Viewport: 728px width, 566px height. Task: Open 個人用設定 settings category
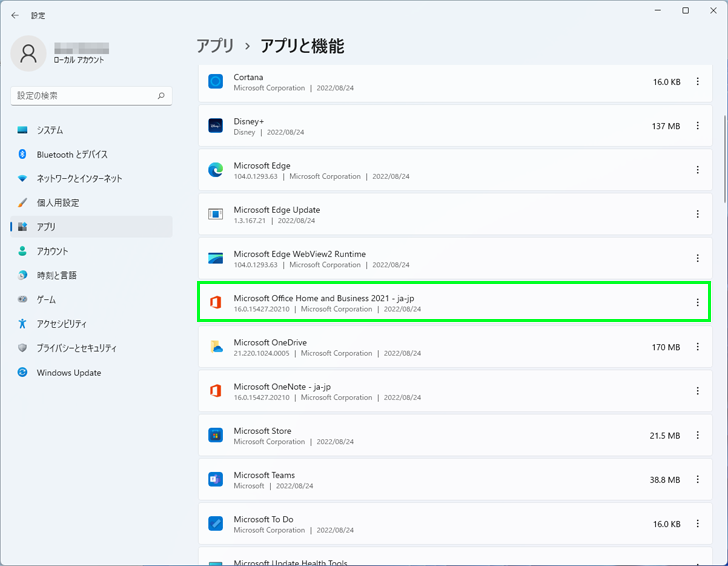point(91,202)
